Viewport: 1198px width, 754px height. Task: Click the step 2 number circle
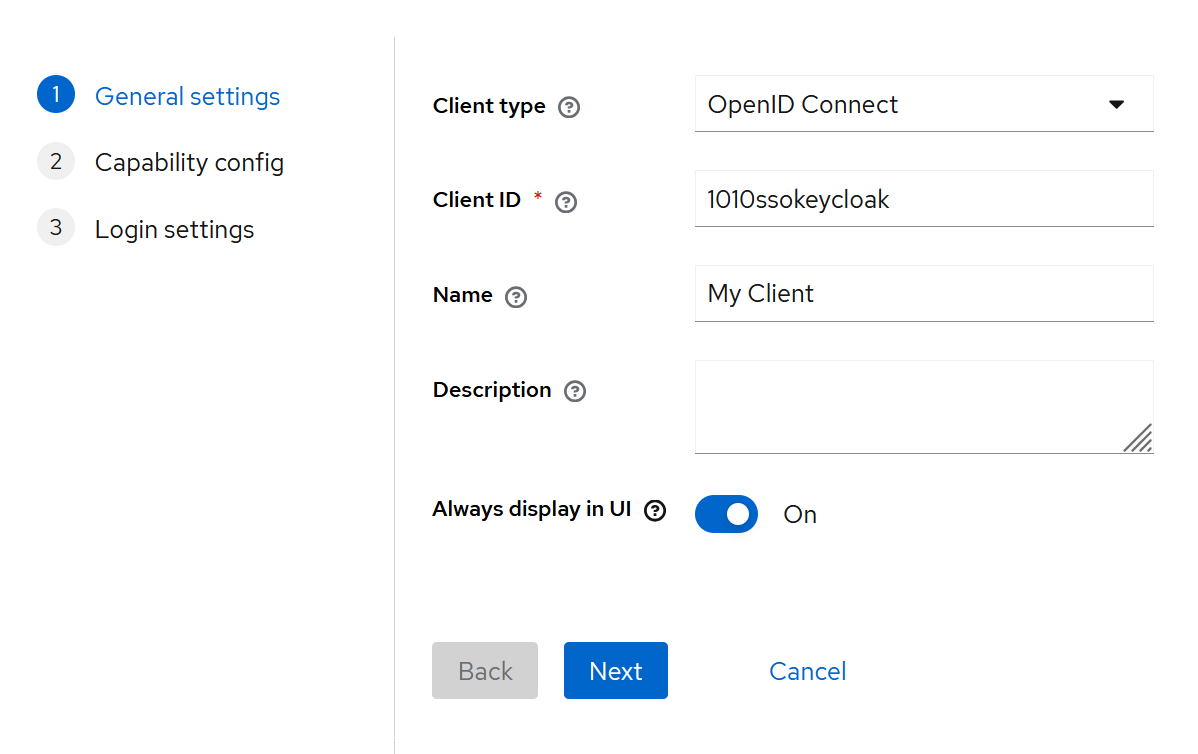pyautogui.click(x=56, y=161)
